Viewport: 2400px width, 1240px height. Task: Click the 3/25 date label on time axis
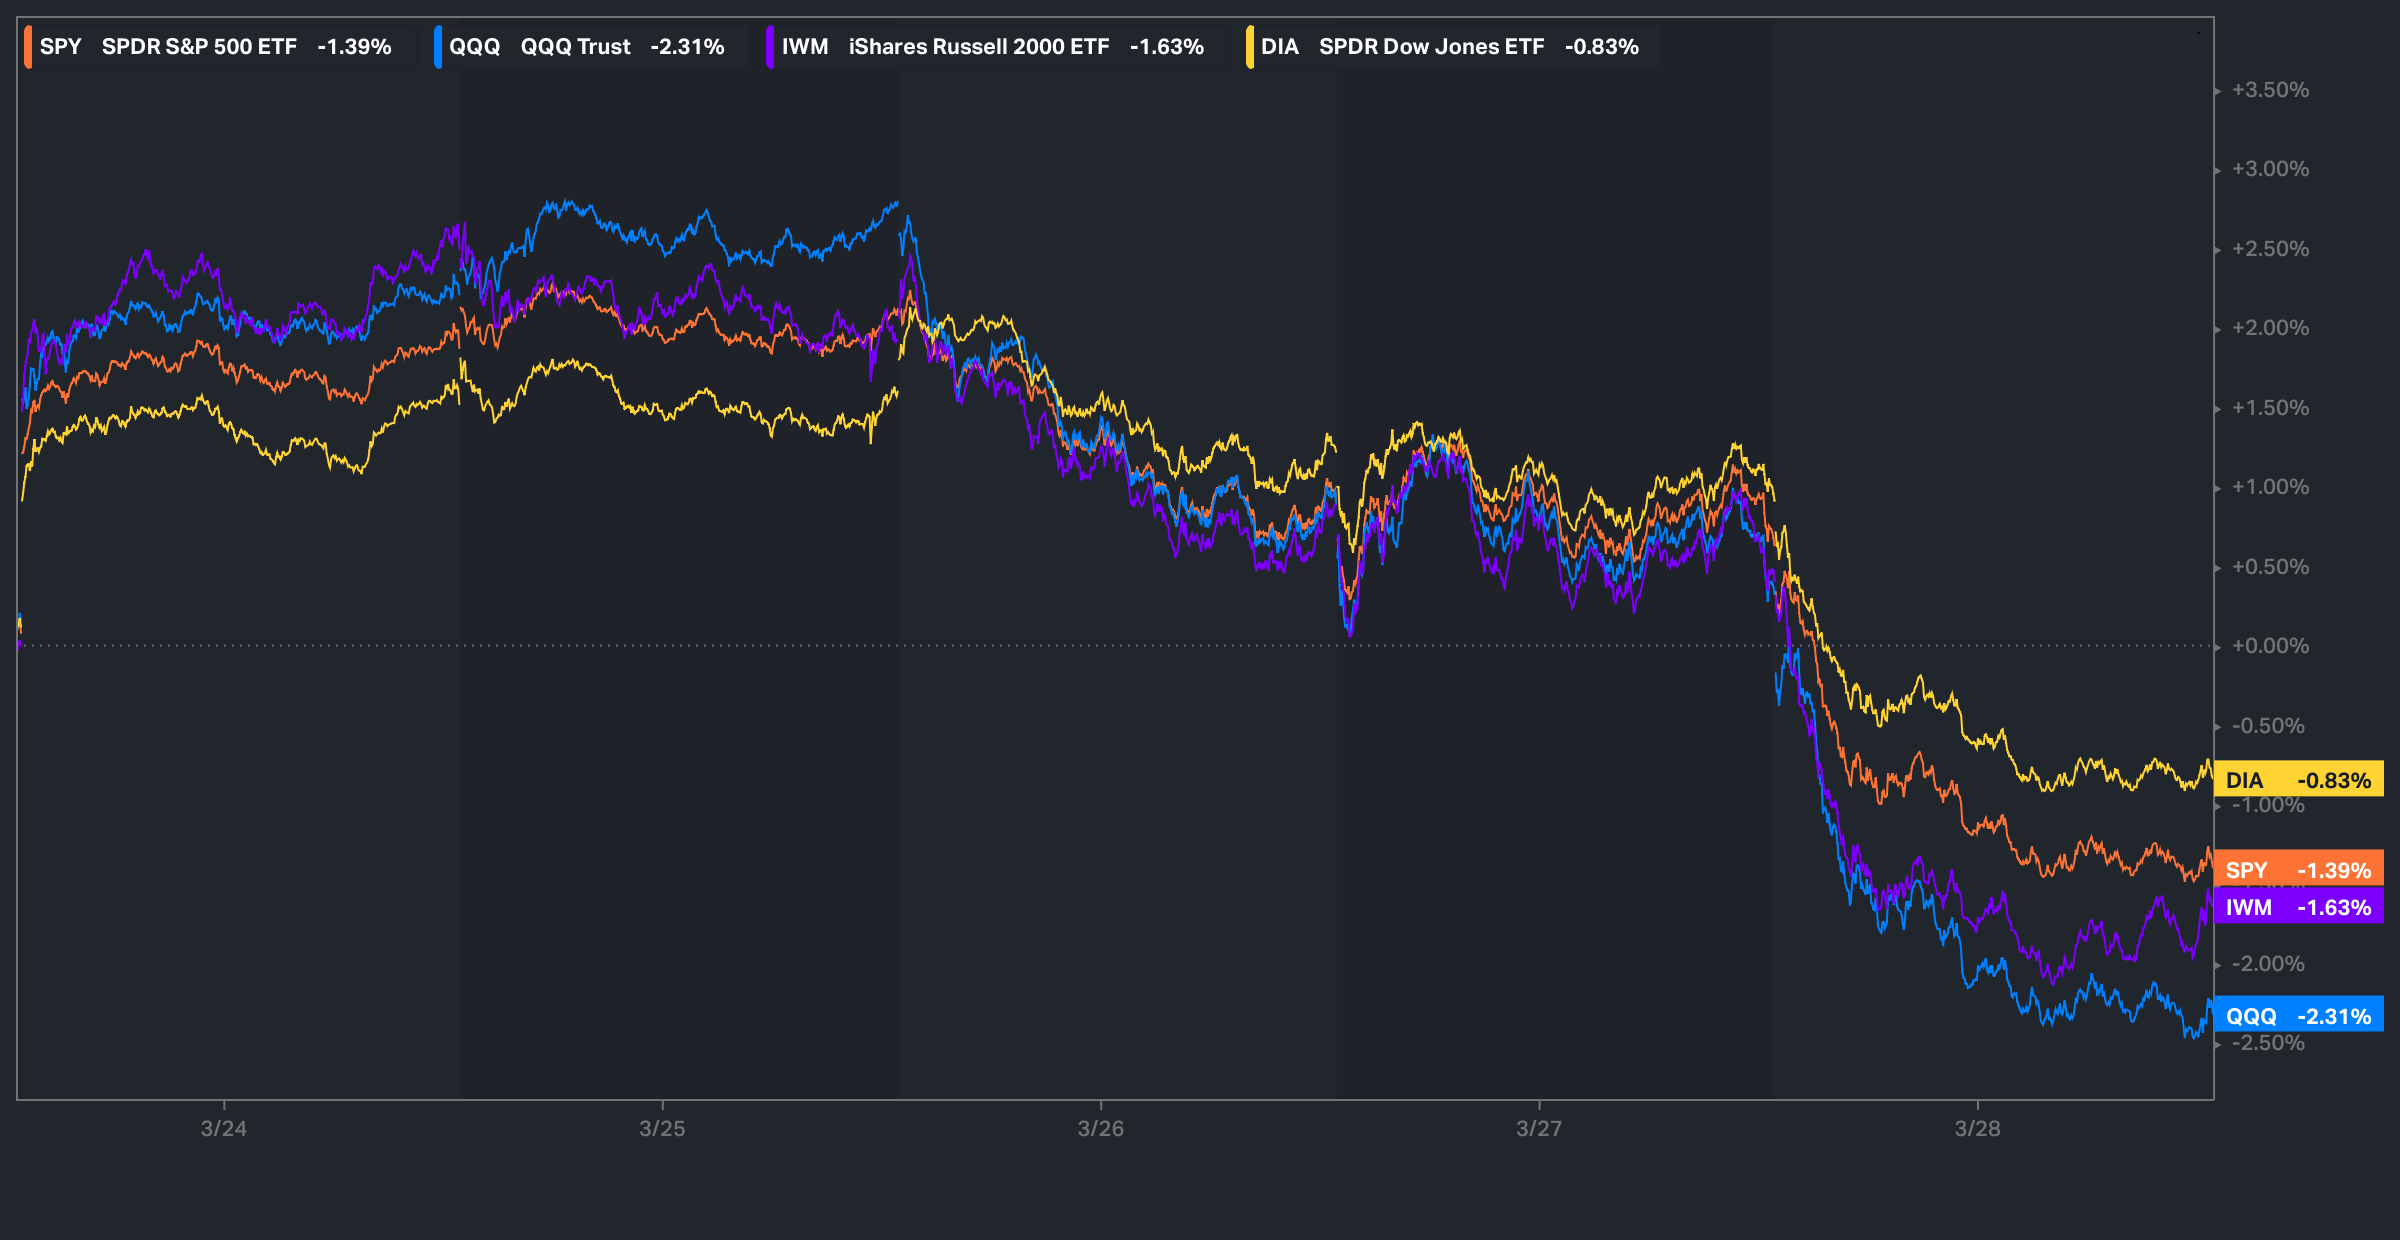tap(662, 1128)
